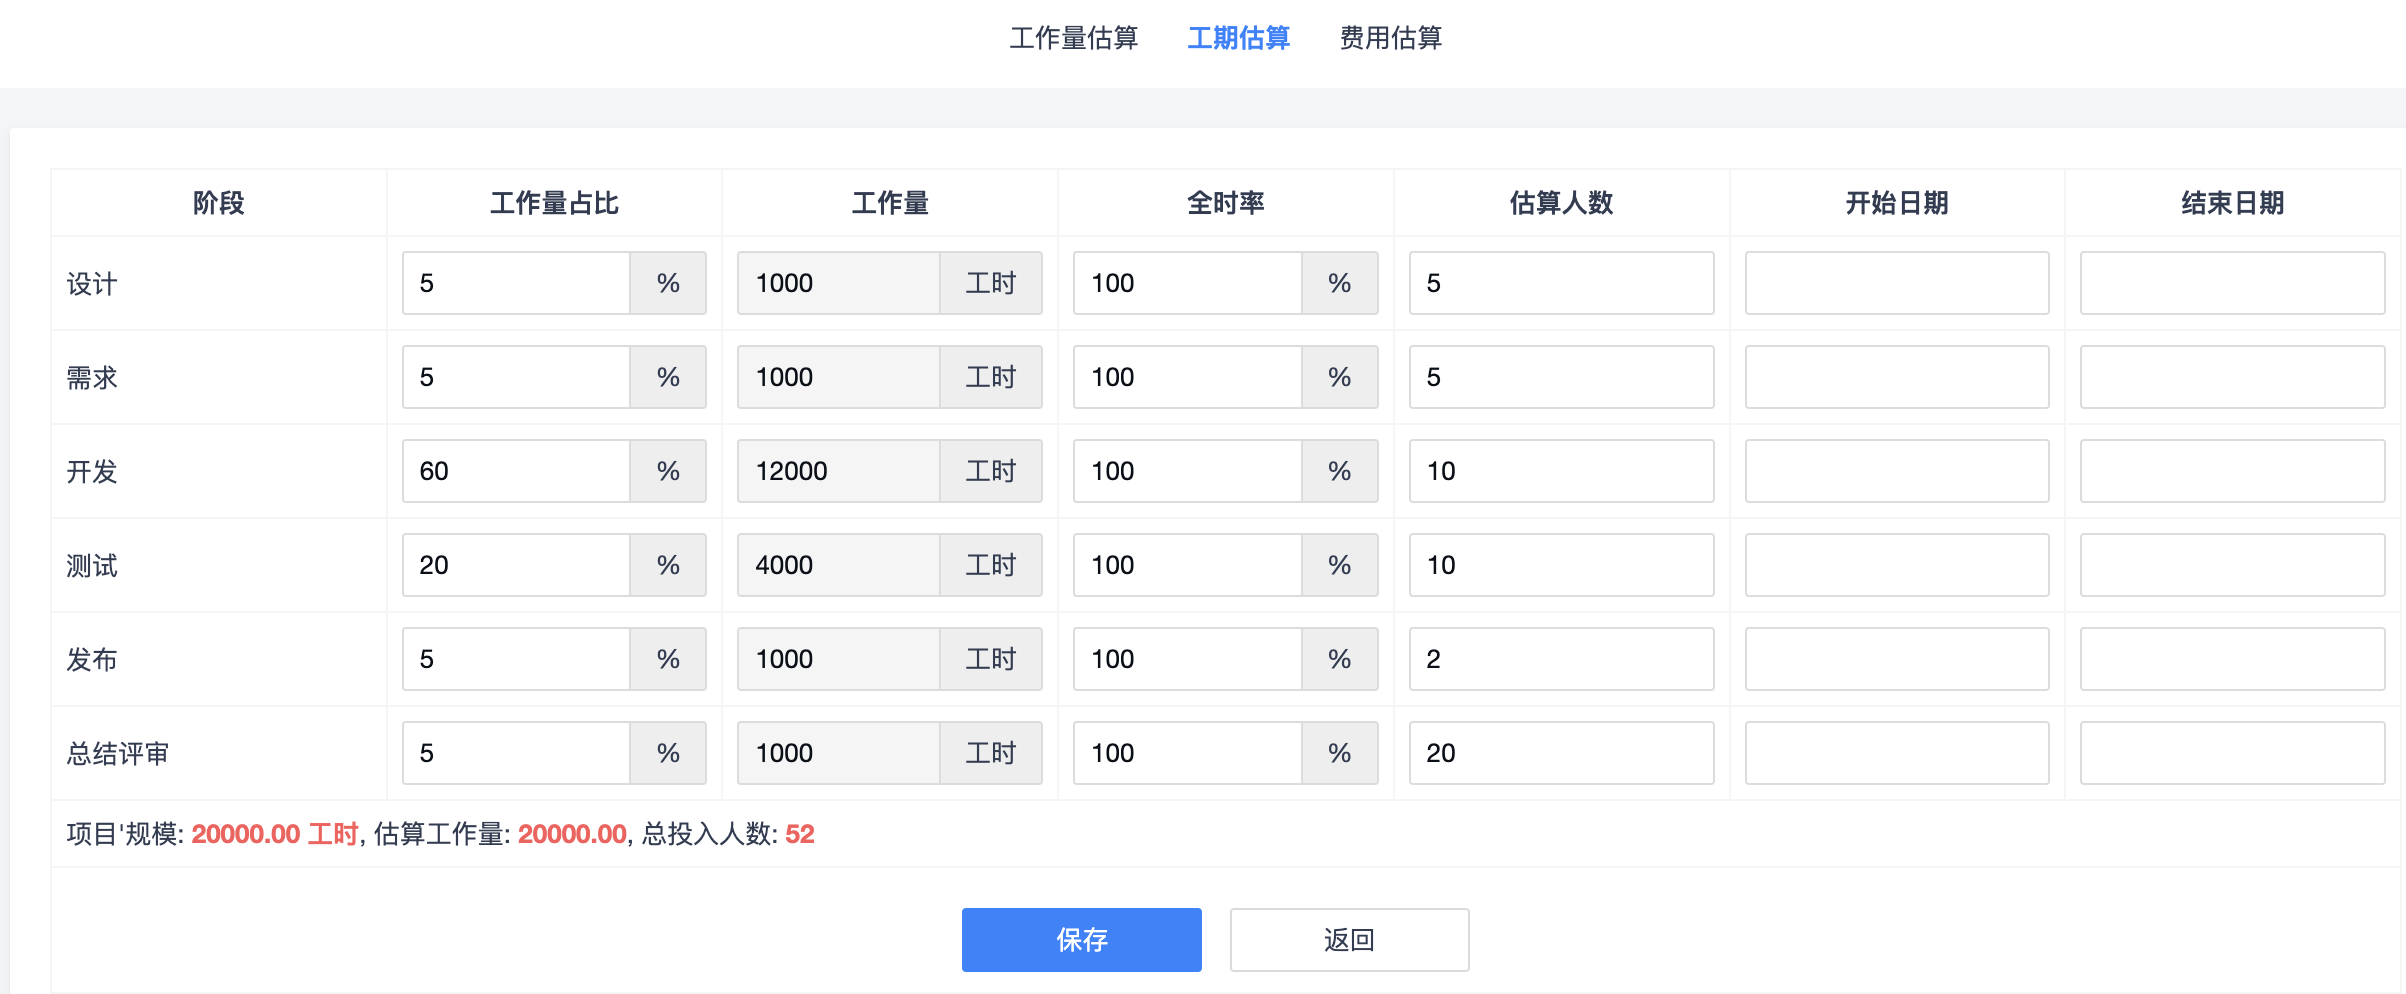Click the 开发 工作量占比 field showing 60
2406x994 pixels.
click(516, 471)
